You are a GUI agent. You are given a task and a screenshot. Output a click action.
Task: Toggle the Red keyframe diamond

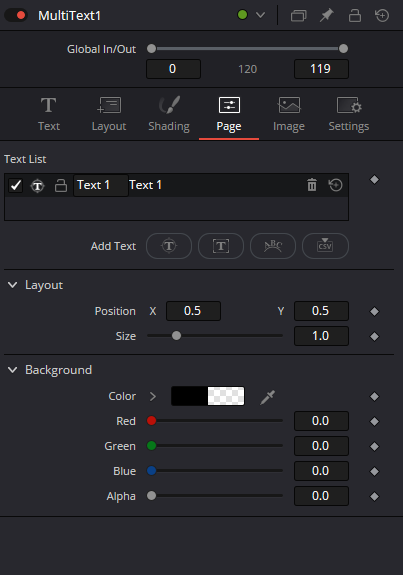374,421
